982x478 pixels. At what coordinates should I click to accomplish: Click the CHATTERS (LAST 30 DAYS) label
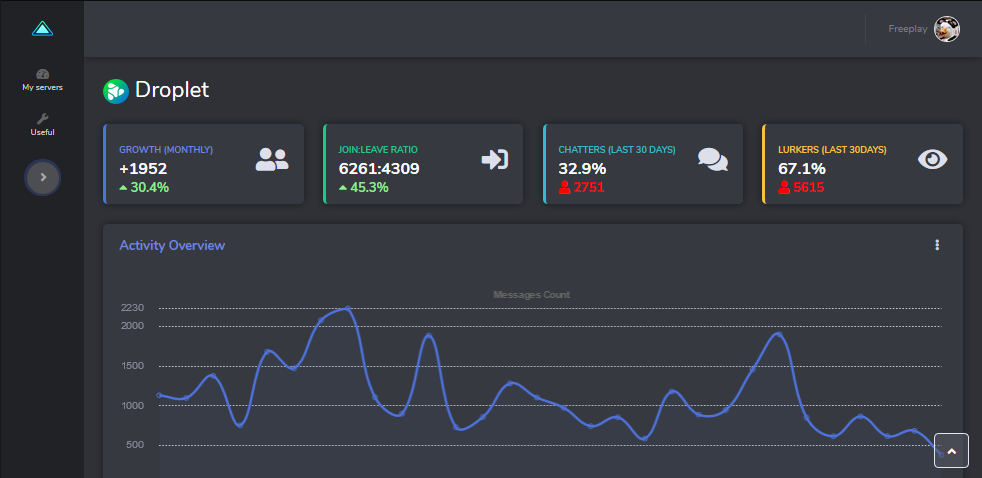click(617, 150)
